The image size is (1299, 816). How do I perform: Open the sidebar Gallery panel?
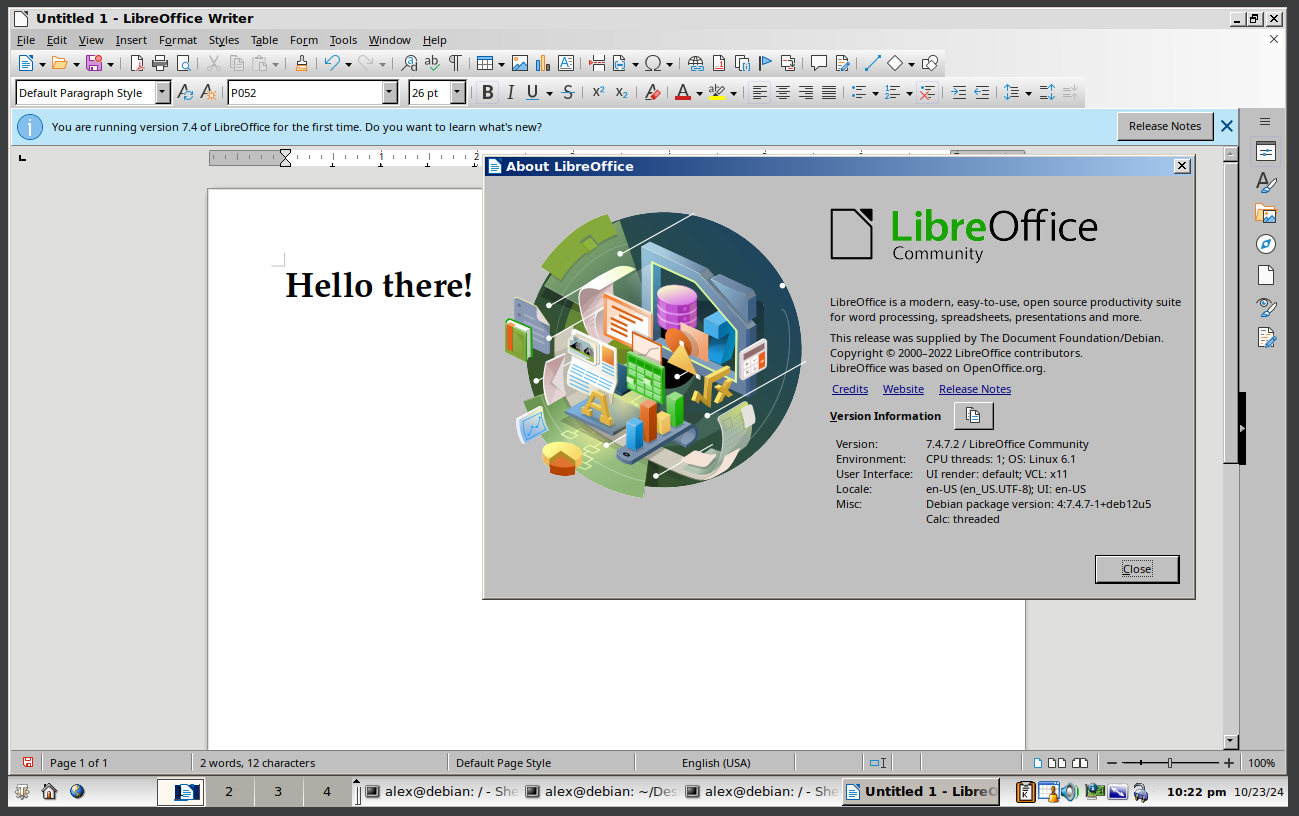point(1266,214)
